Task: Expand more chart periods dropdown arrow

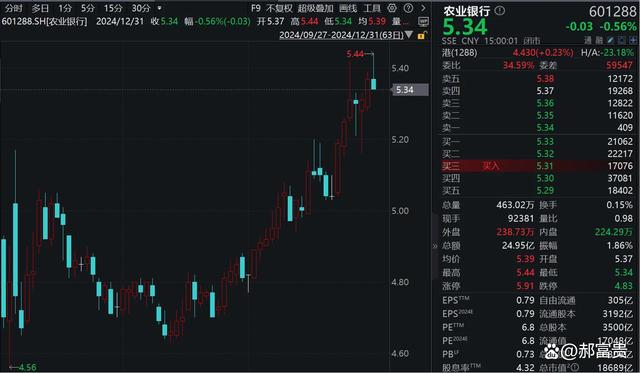Action: [x=160, y=8]
